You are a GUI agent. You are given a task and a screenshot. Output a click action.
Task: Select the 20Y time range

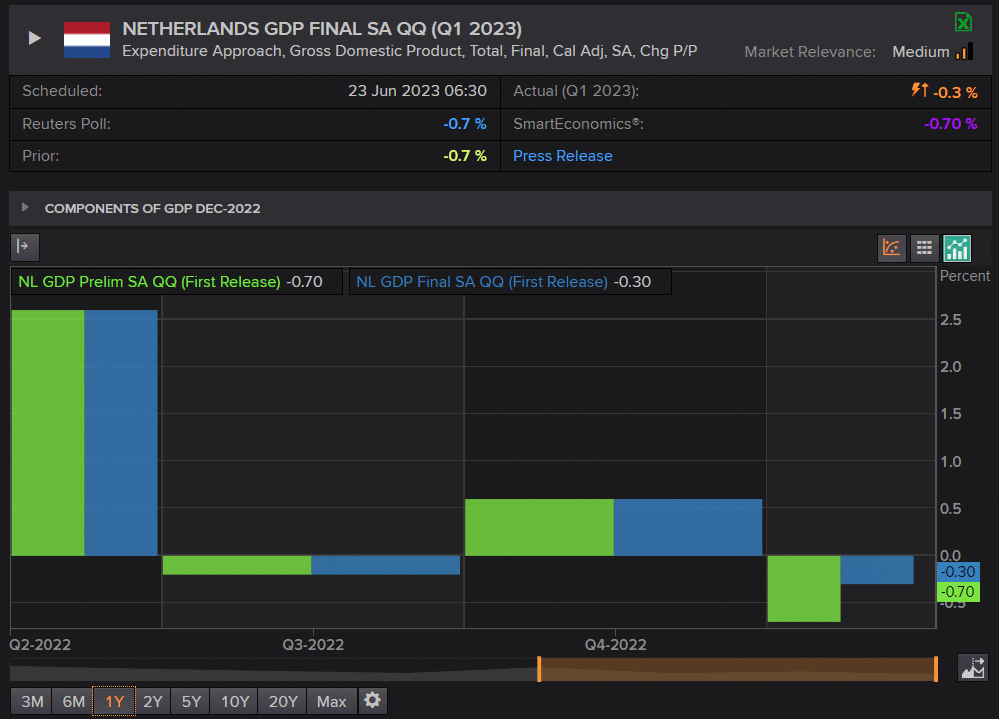tap(283, 701)
